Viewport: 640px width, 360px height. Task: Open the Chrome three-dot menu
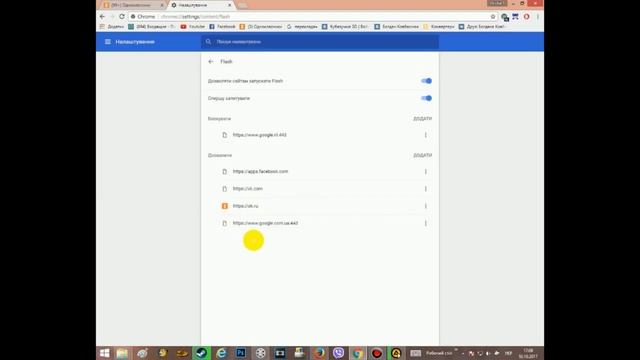538,17
